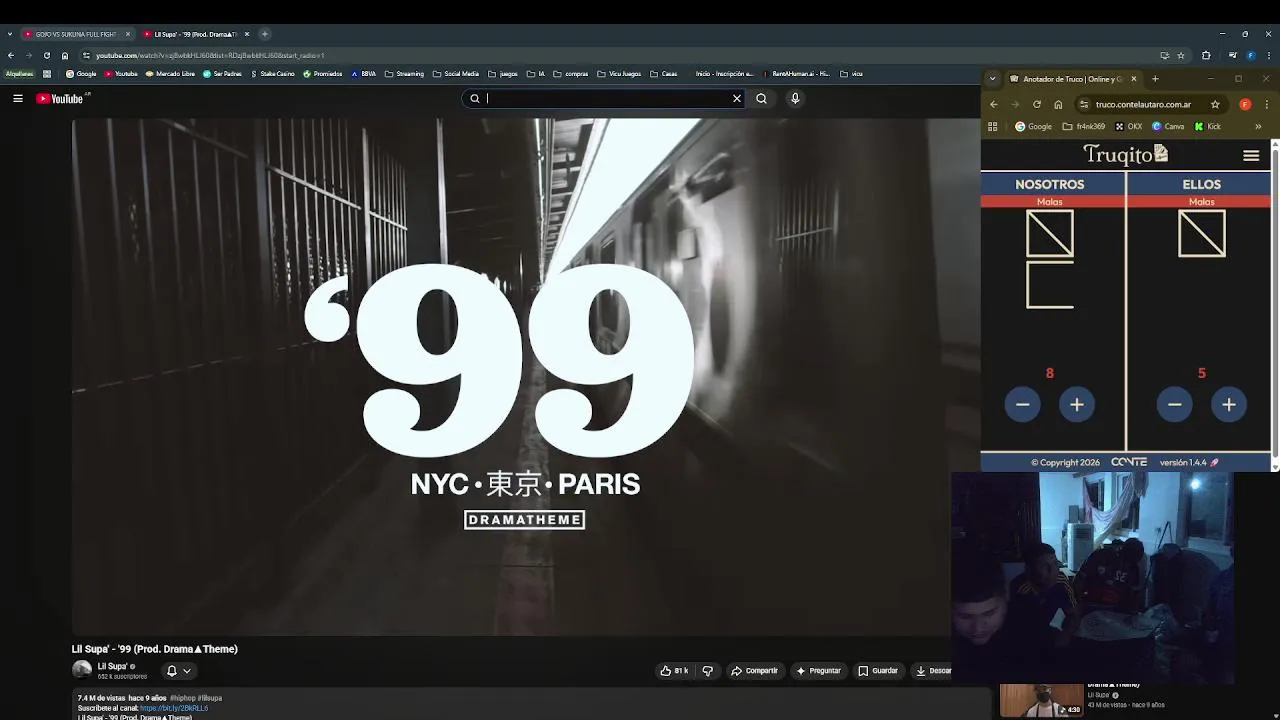Click the Descargar download button
Viewport: 1280px width, 720px height.
(x=933, y=671)
